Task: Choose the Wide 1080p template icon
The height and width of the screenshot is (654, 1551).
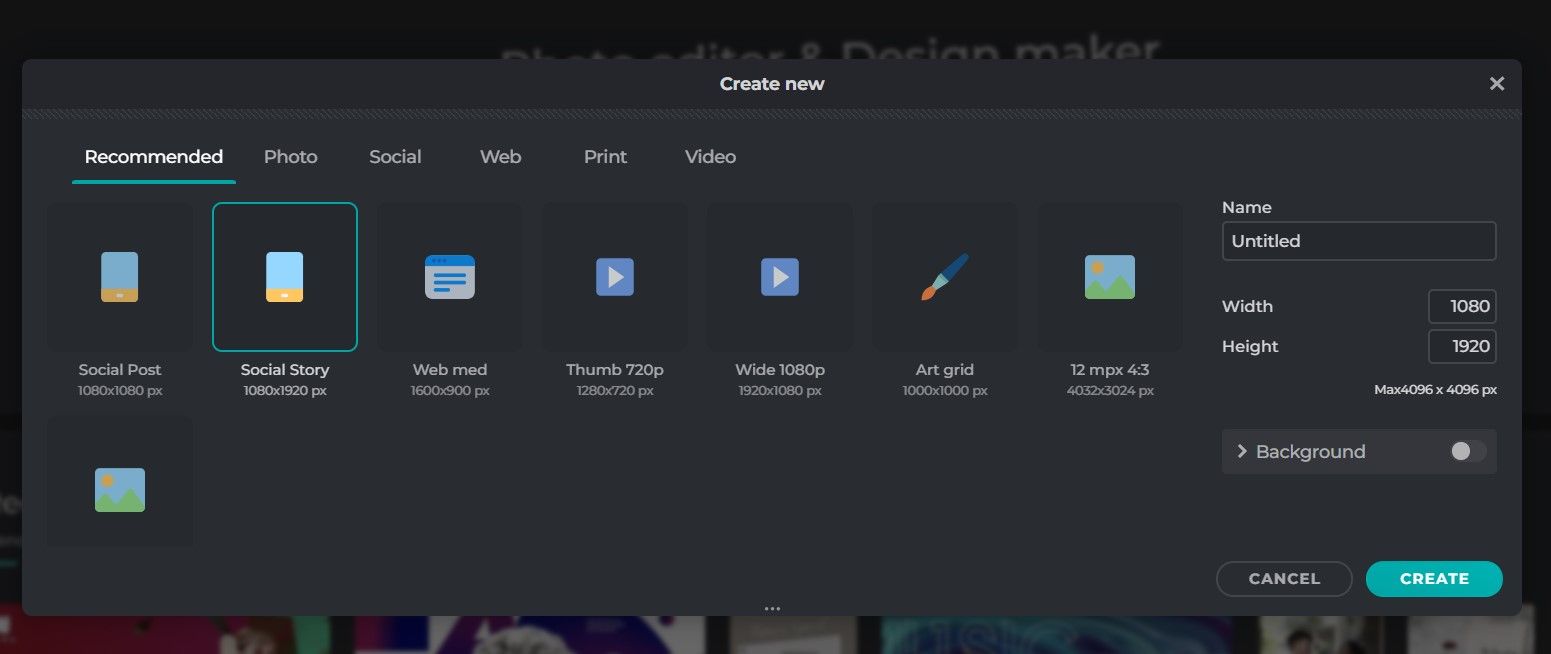Action: click(779, 277)
